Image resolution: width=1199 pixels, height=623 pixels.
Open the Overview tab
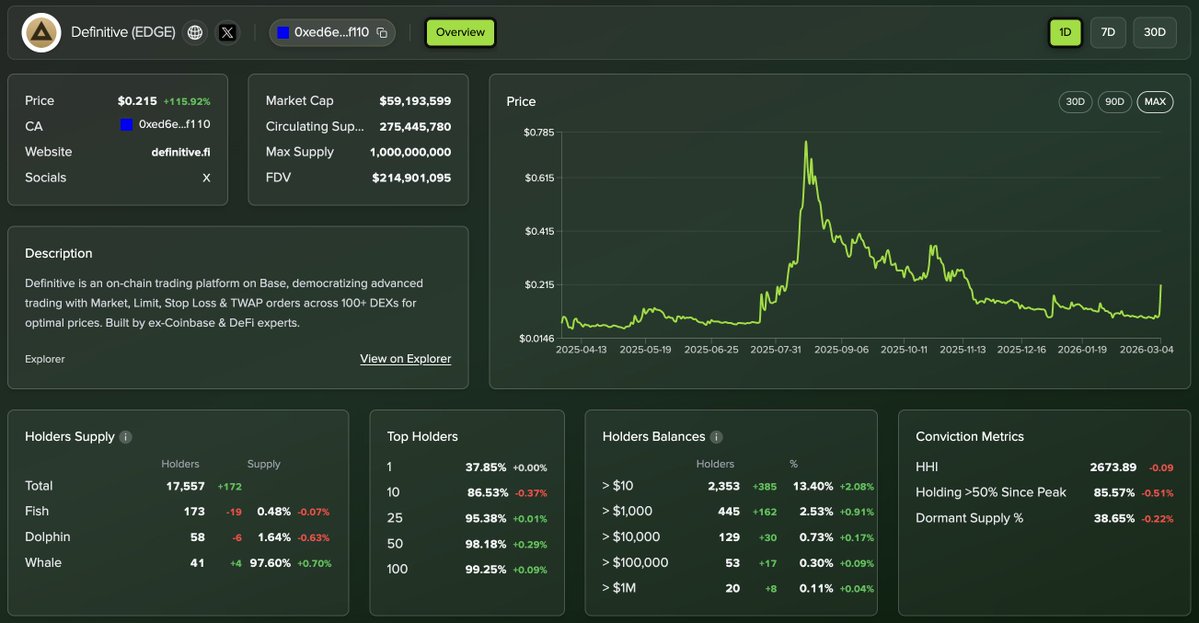coord(459,31)
